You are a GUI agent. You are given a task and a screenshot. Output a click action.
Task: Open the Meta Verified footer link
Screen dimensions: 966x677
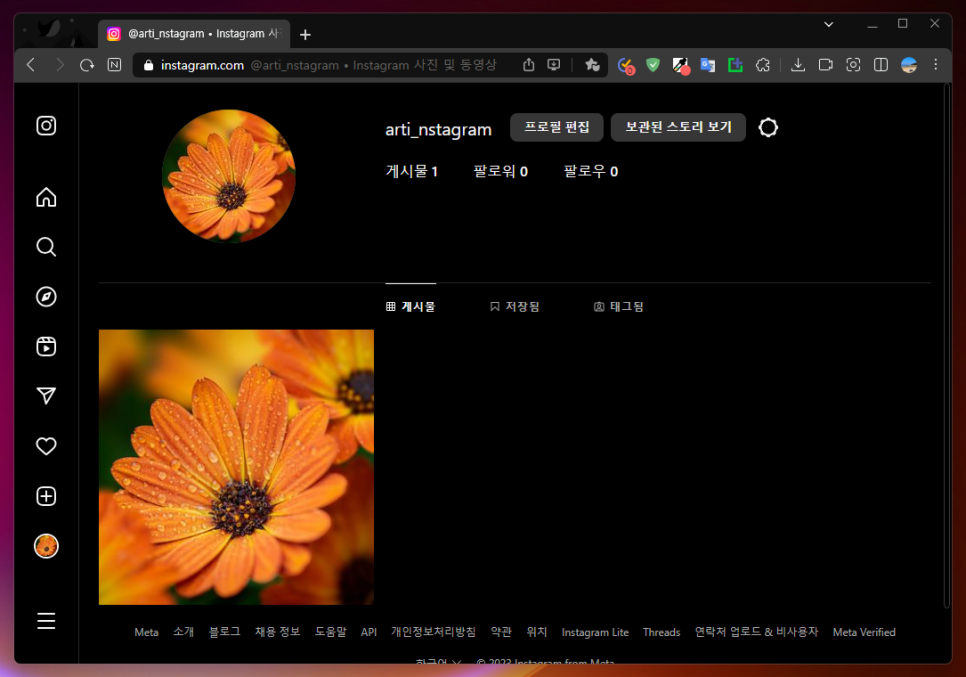[864, 632]
